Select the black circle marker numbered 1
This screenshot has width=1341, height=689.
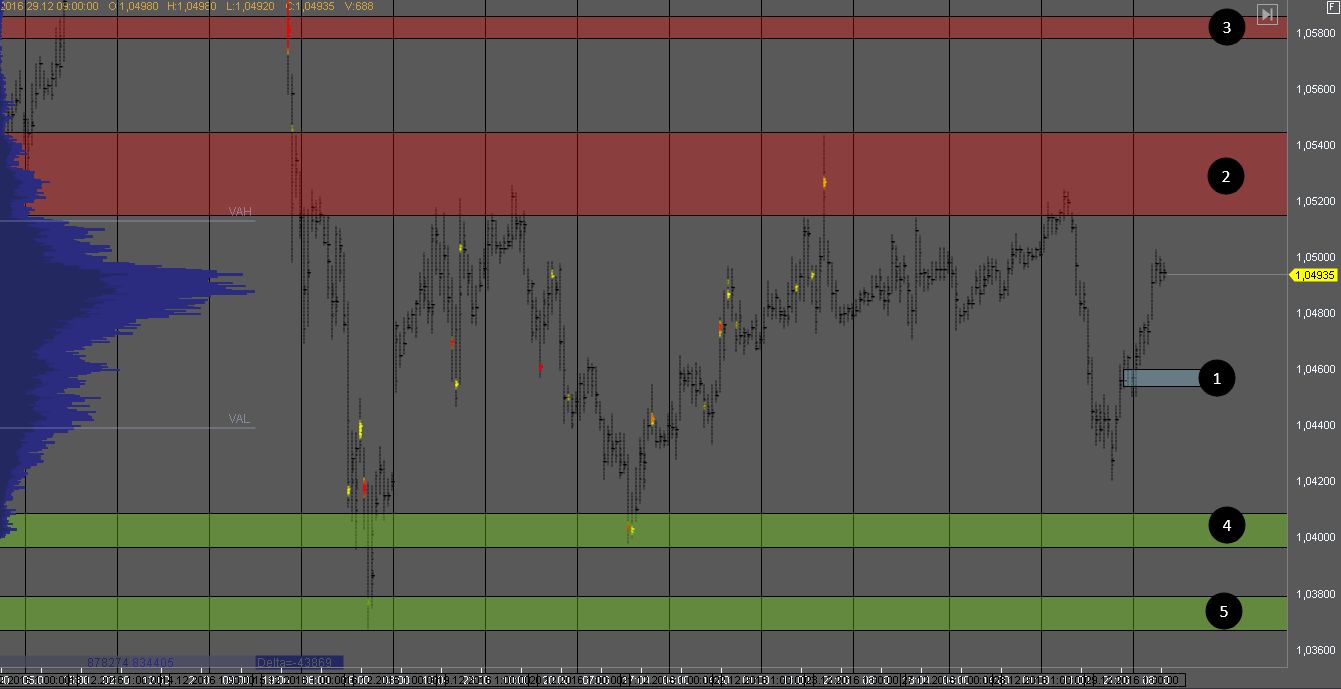tap(1217, 378)
